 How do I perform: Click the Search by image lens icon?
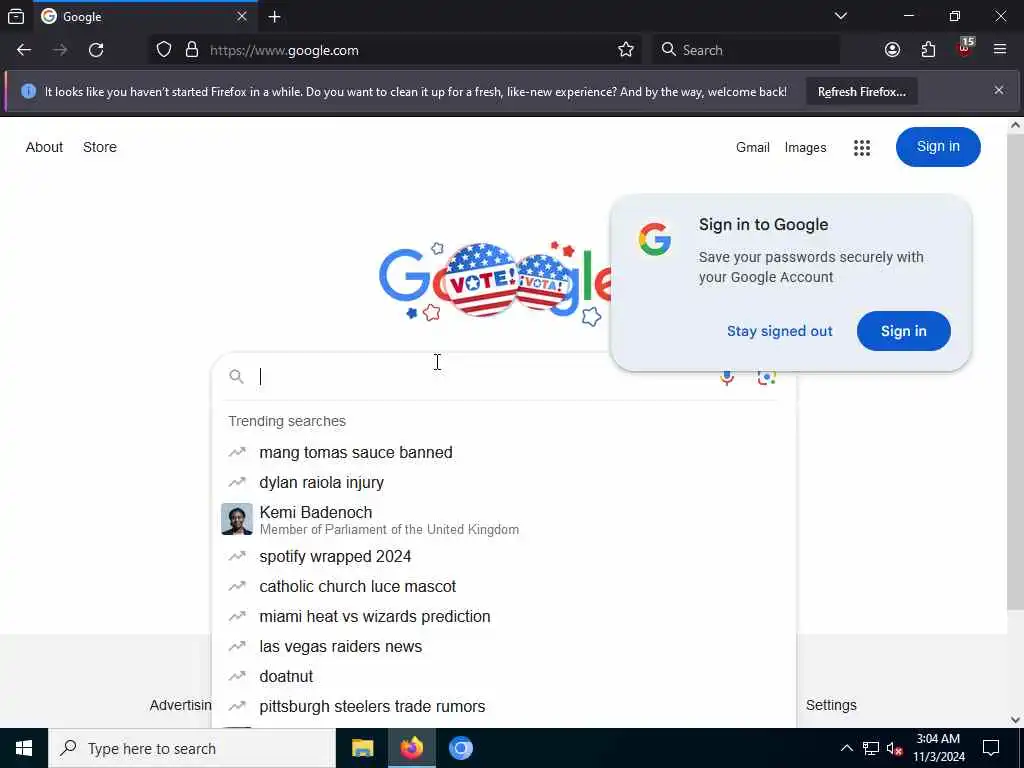(x=766, y=377)
